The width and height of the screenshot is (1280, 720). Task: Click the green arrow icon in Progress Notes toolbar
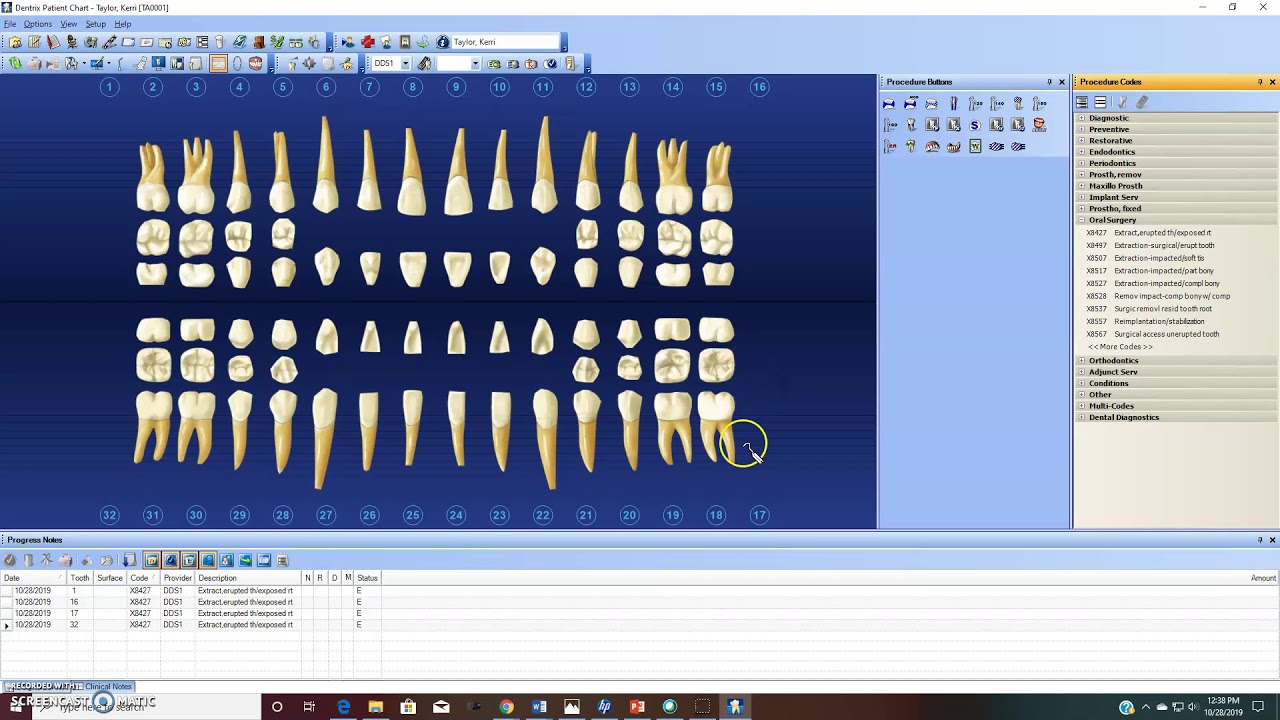(x=245, y=560)
